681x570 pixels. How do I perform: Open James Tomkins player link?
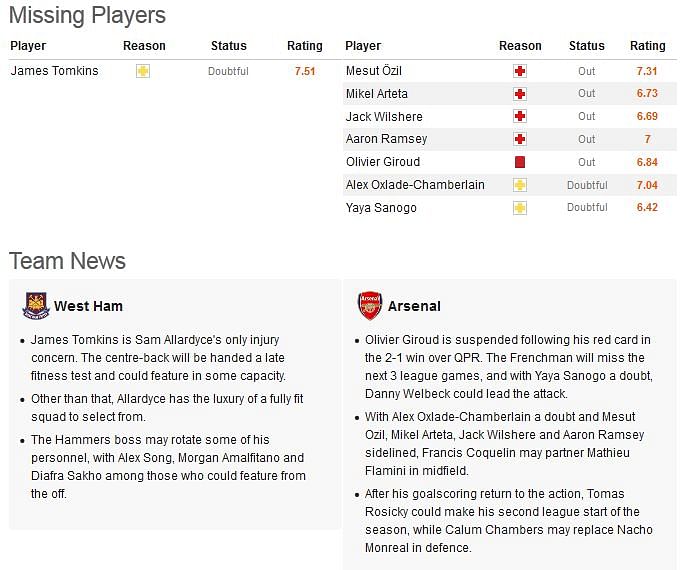[55, 71]
